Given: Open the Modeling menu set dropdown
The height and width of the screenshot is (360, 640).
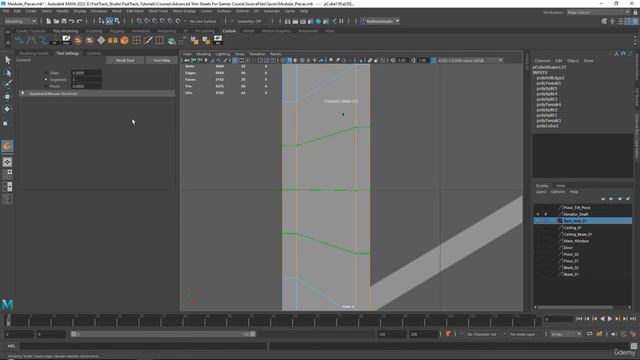Looking at the screenshot, I should tap(20, 21).
